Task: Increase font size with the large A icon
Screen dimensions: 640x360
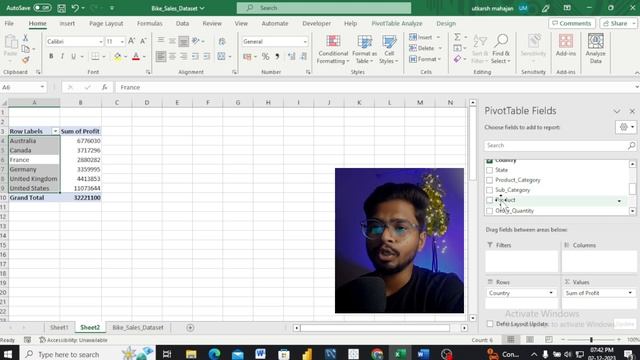Action: click(131, 41)
